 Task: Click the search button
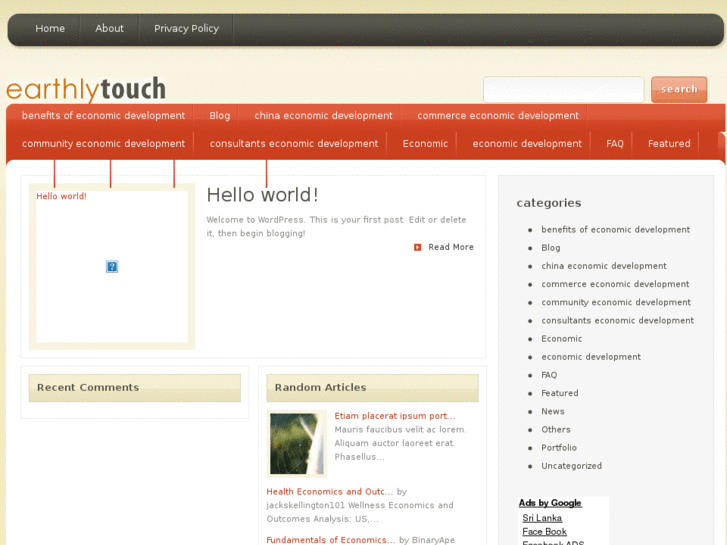(x=679, y=90)
